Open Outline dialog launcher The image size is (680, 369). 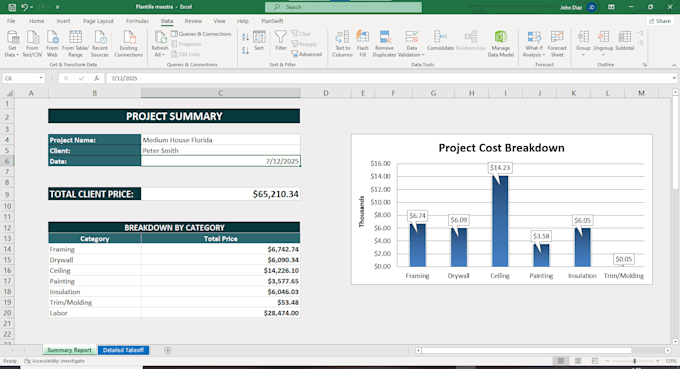[645, 65]
